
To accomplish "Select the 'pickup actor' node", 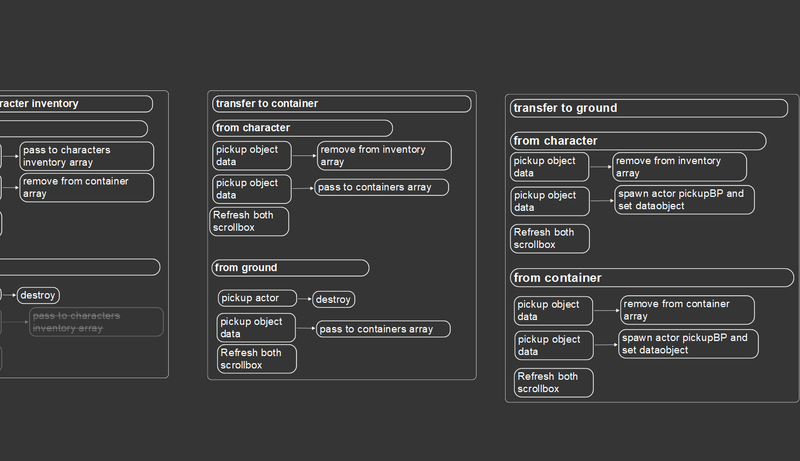I will [x=257, y=298].
